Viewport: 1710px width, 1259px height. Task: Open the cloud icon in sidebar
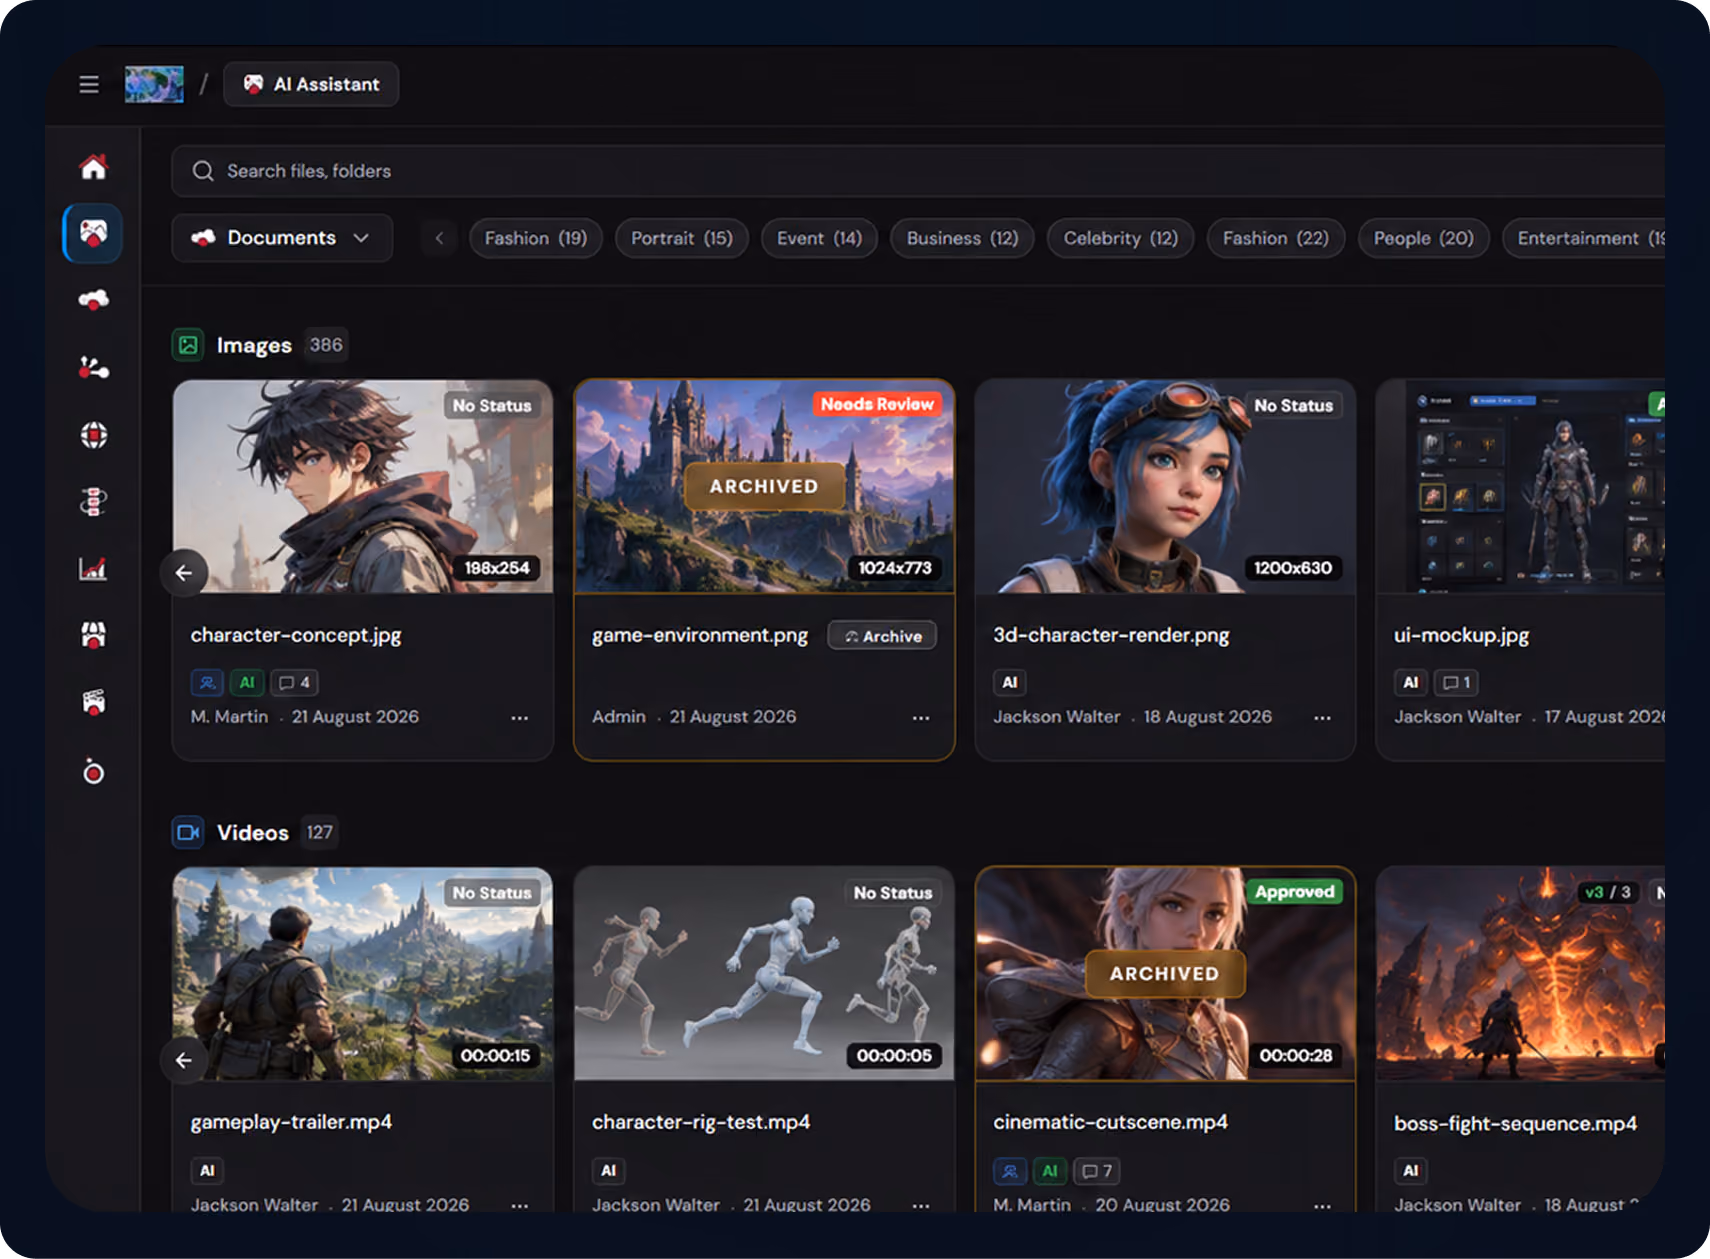tap(93, 299)
